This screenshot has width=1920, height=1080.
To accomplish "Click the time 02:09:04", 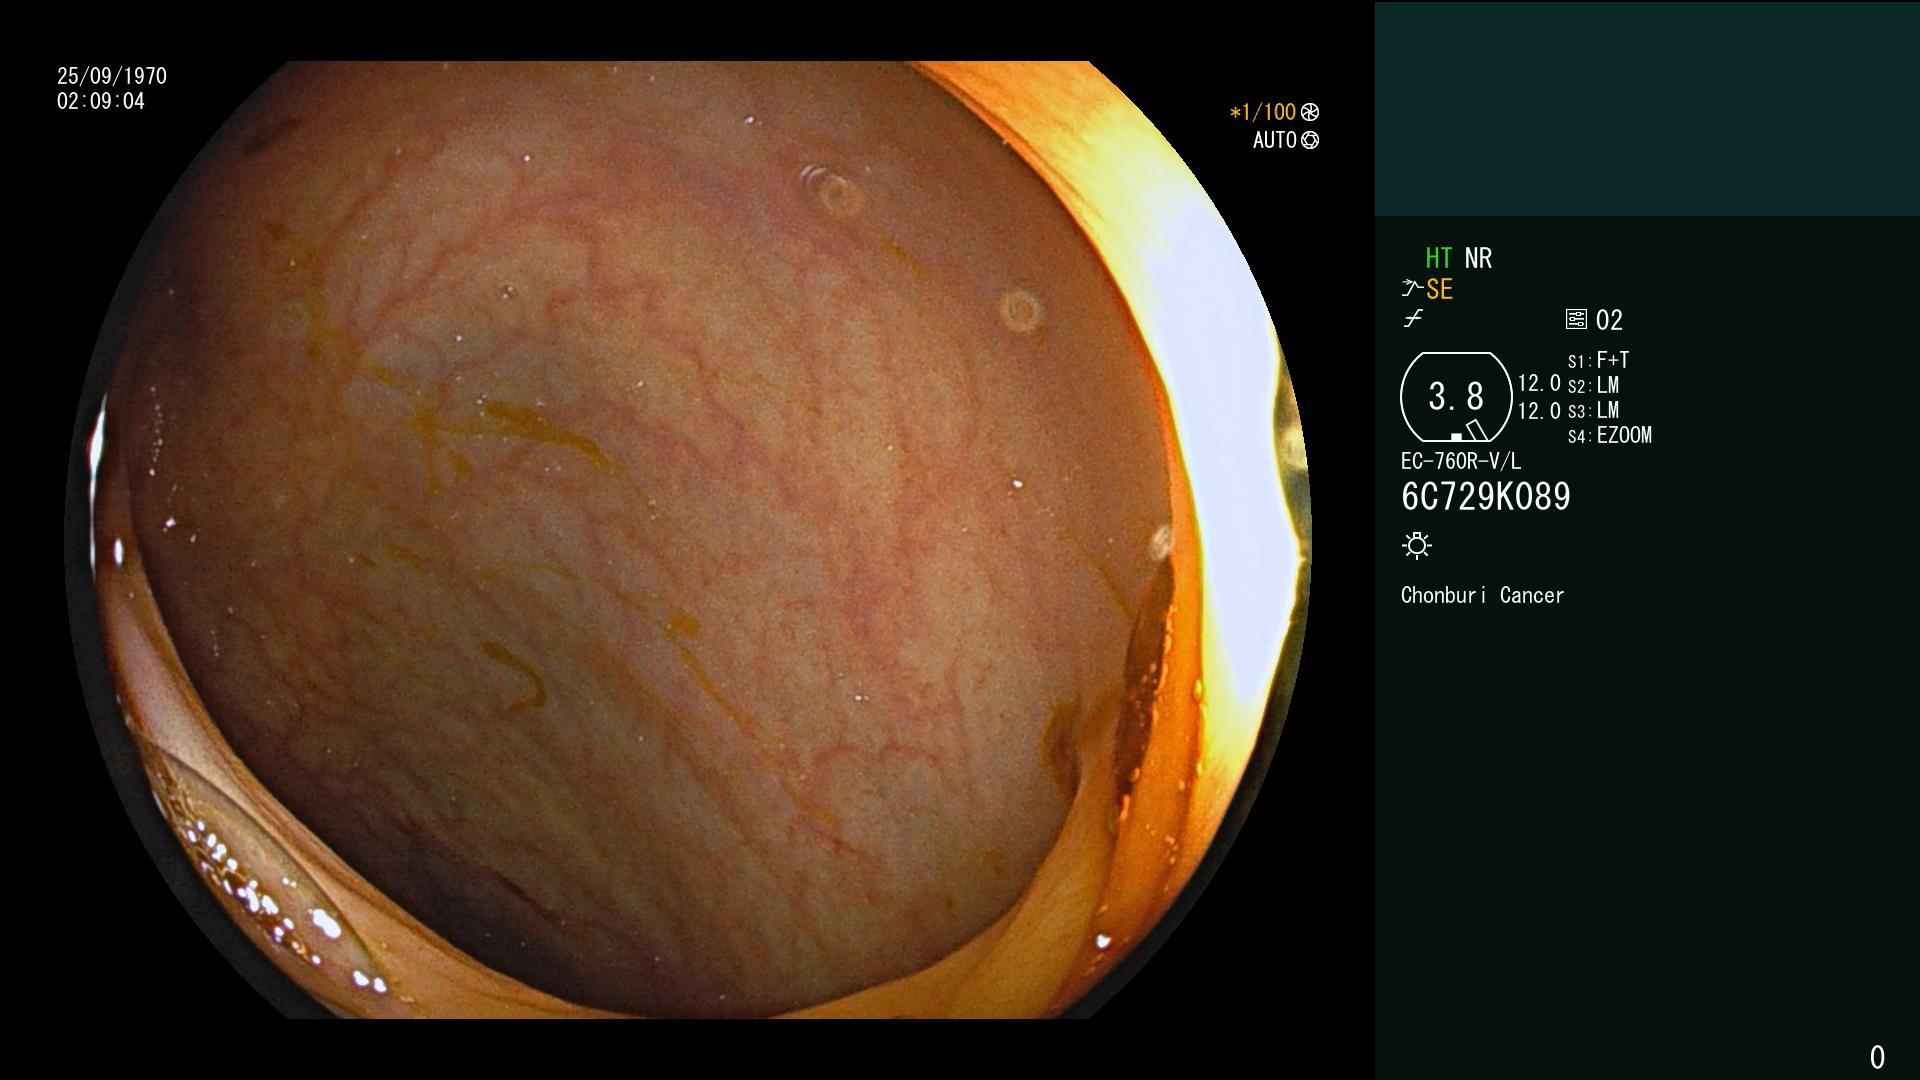I will (101, 101).
